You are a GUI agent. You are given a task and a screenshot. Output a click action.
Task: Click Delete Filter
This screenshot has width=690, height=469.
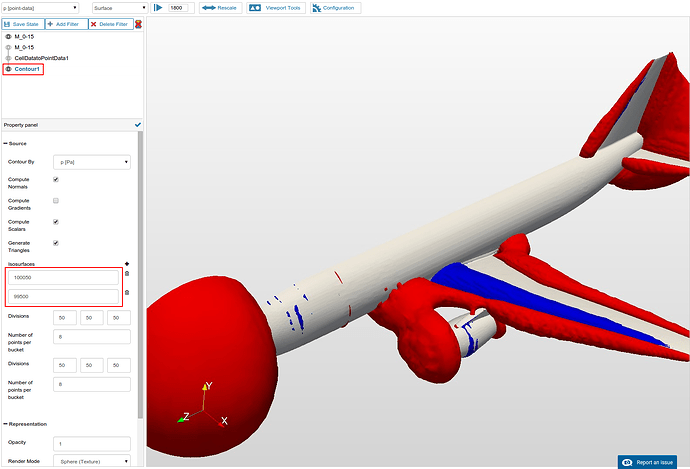(x=111, y=24)
